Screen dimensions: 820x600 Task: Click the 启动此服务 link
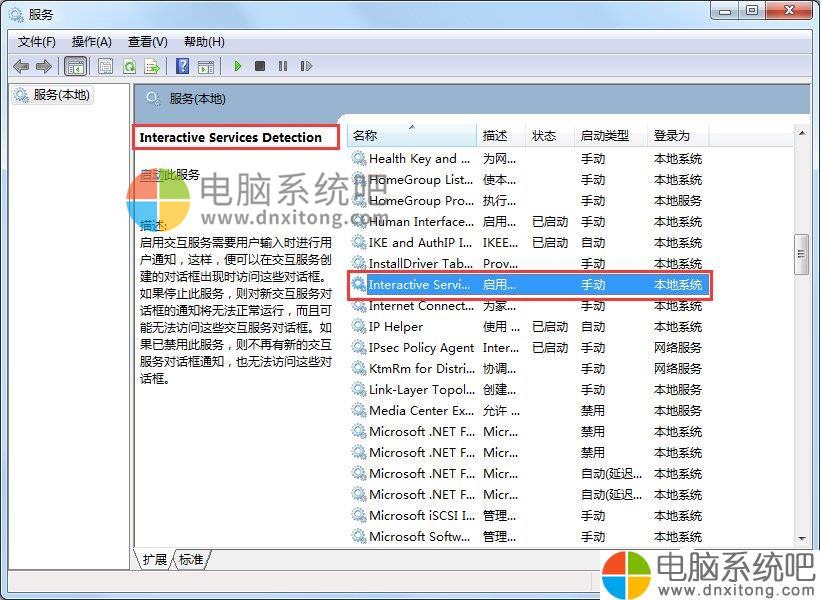(x=170, y=174)
